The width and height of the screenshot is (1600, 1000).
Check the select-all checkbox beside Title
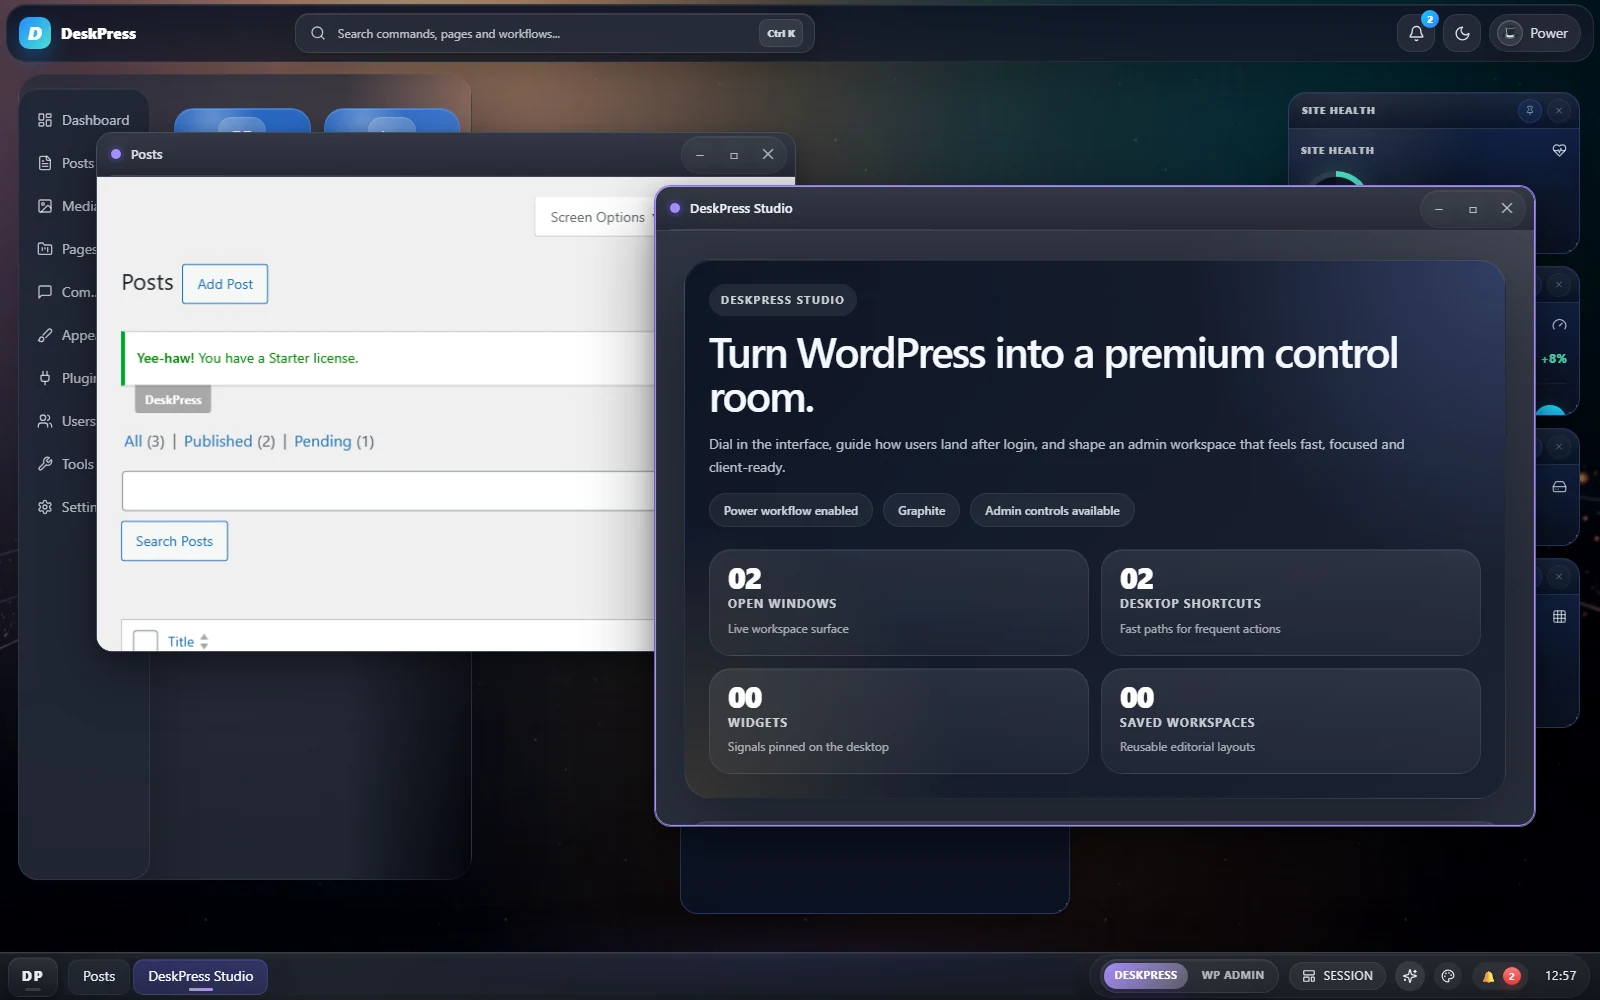click(146, 641)
